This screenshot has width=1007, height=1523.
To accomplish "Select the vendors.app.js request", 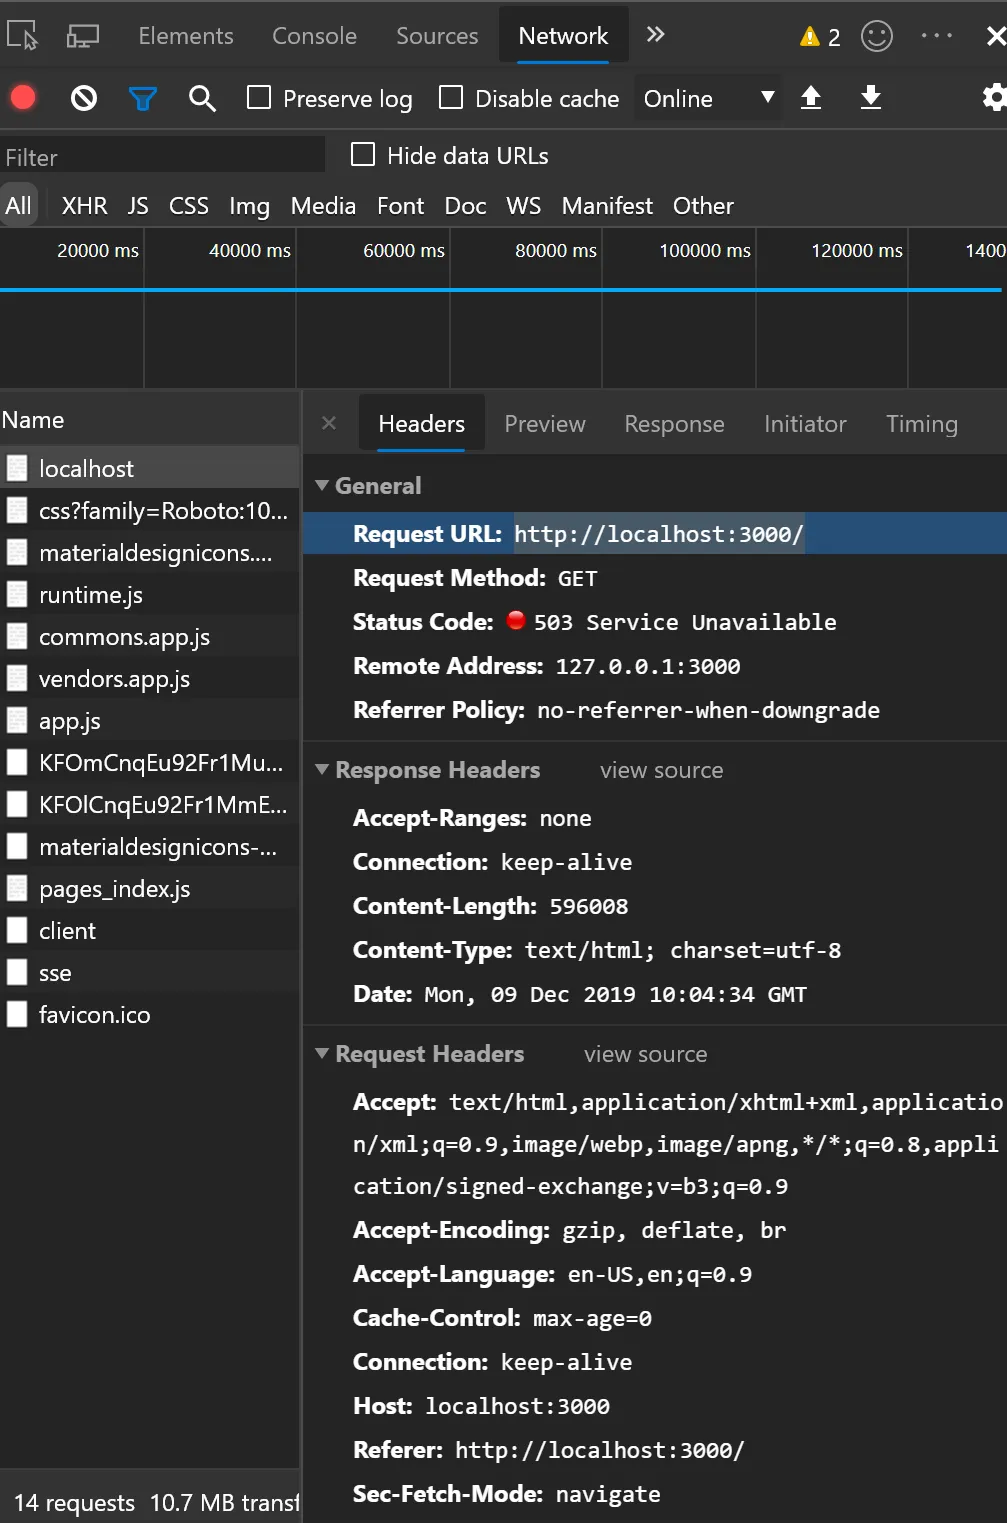I will tap(114, 679).
